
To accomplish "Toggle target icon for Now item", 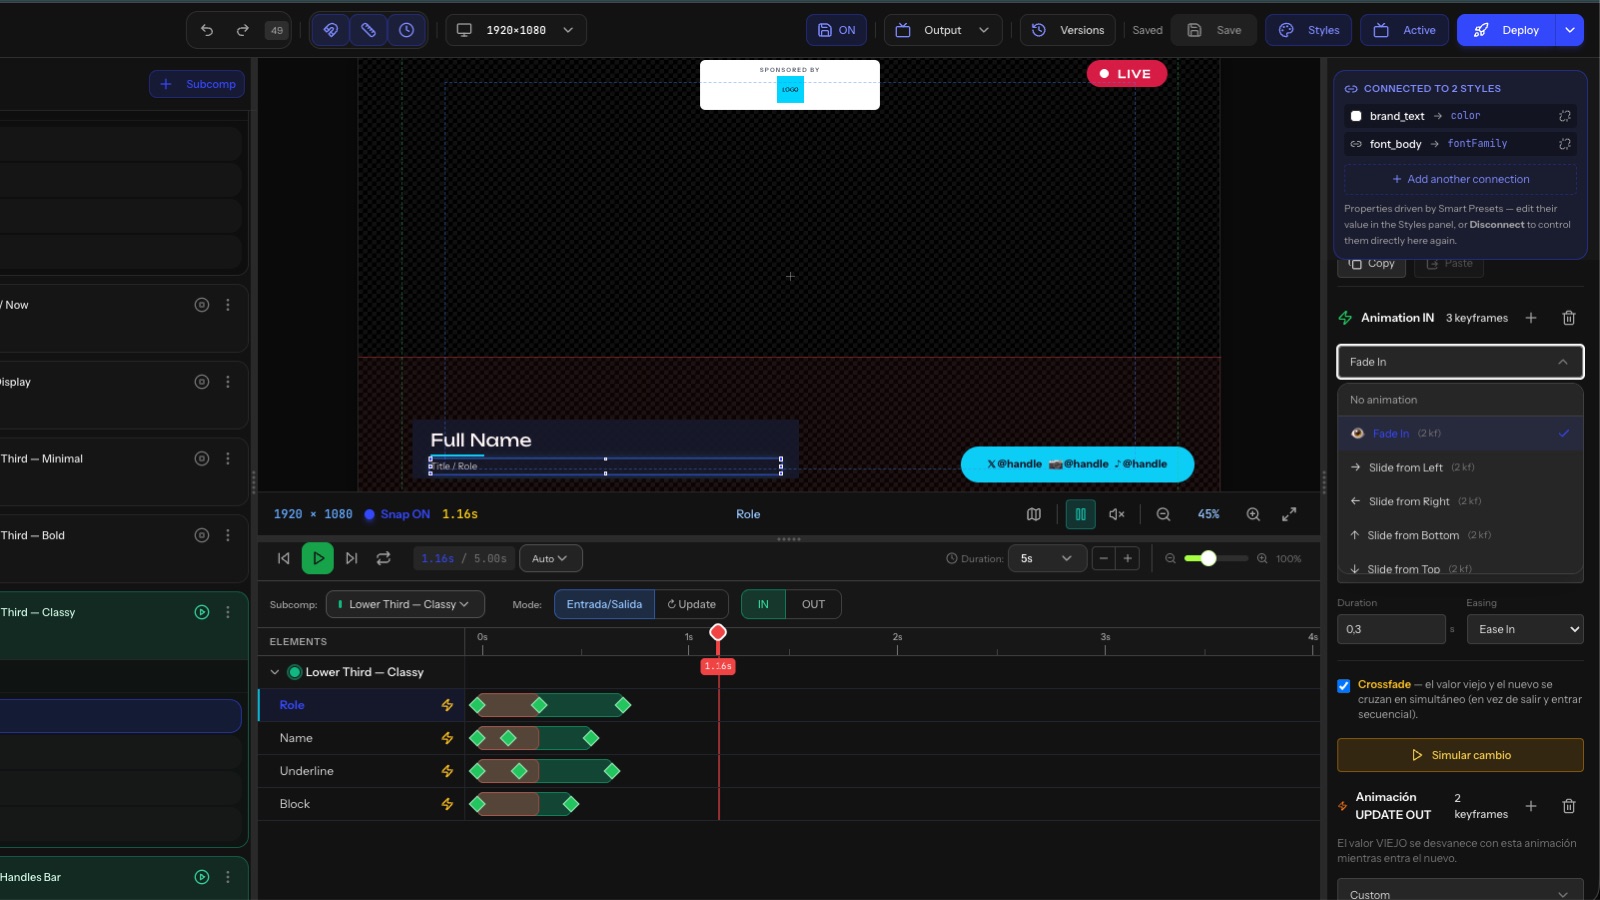I will [x=202, y=305].
